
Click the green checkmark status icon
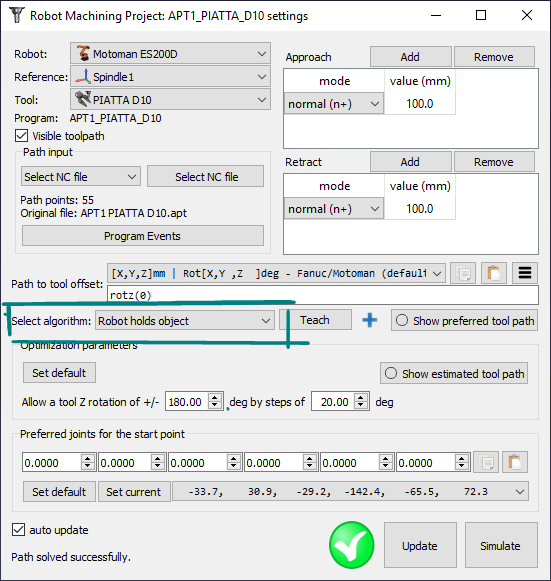coord(351,545)
